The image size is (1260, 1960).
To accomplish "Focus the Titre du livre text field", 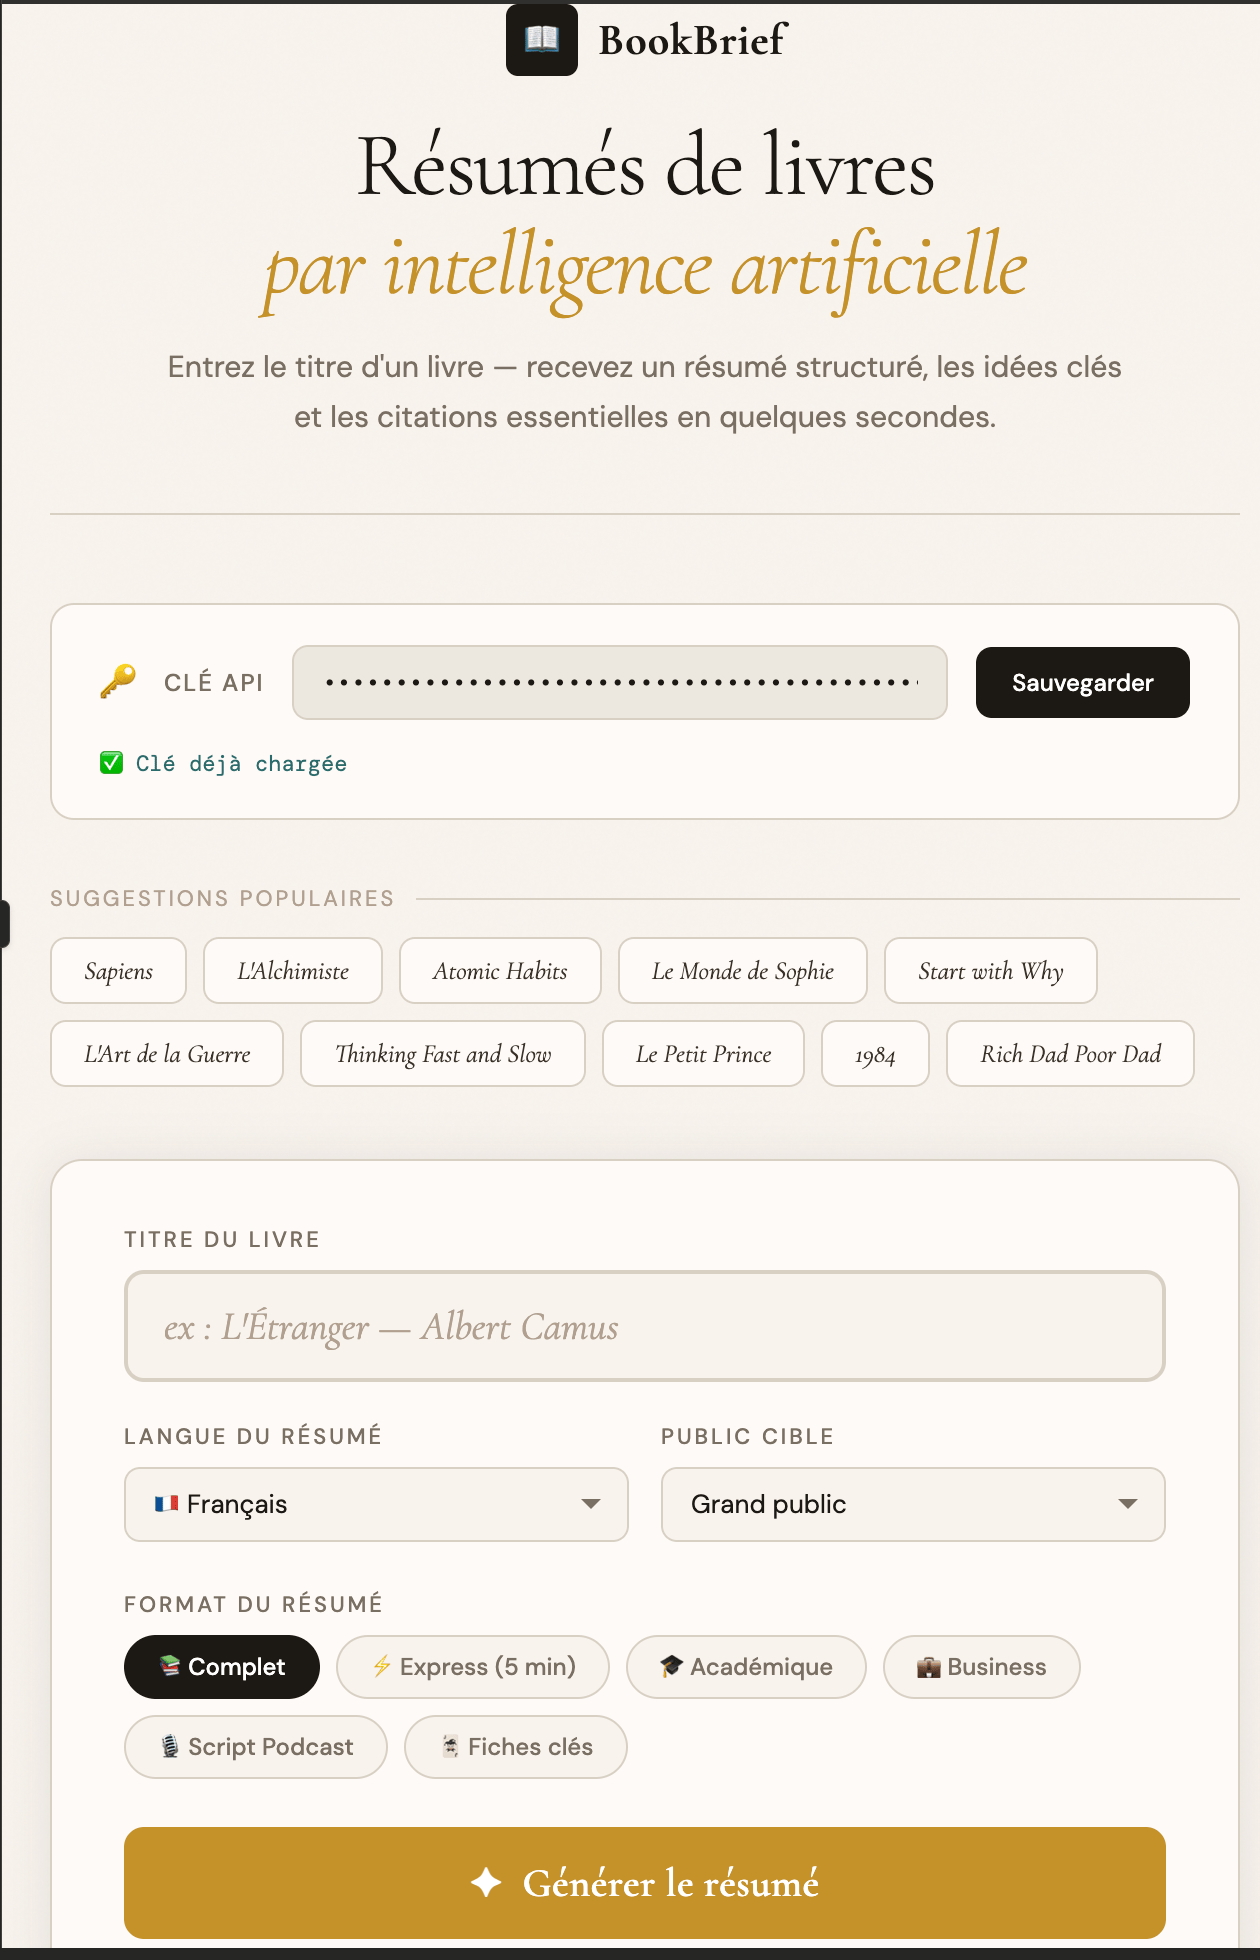I will point(645,1326).
